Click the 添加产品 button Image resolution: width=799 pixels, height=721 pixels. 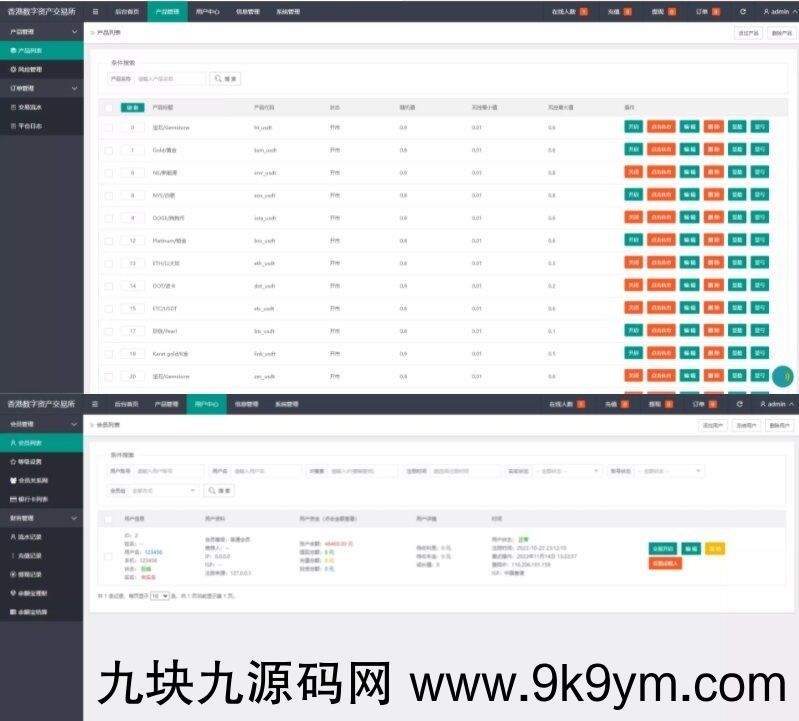(748, 33)
